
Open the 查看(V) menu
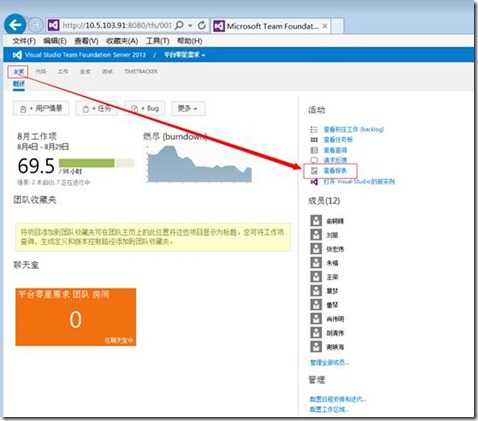(86, 41)
